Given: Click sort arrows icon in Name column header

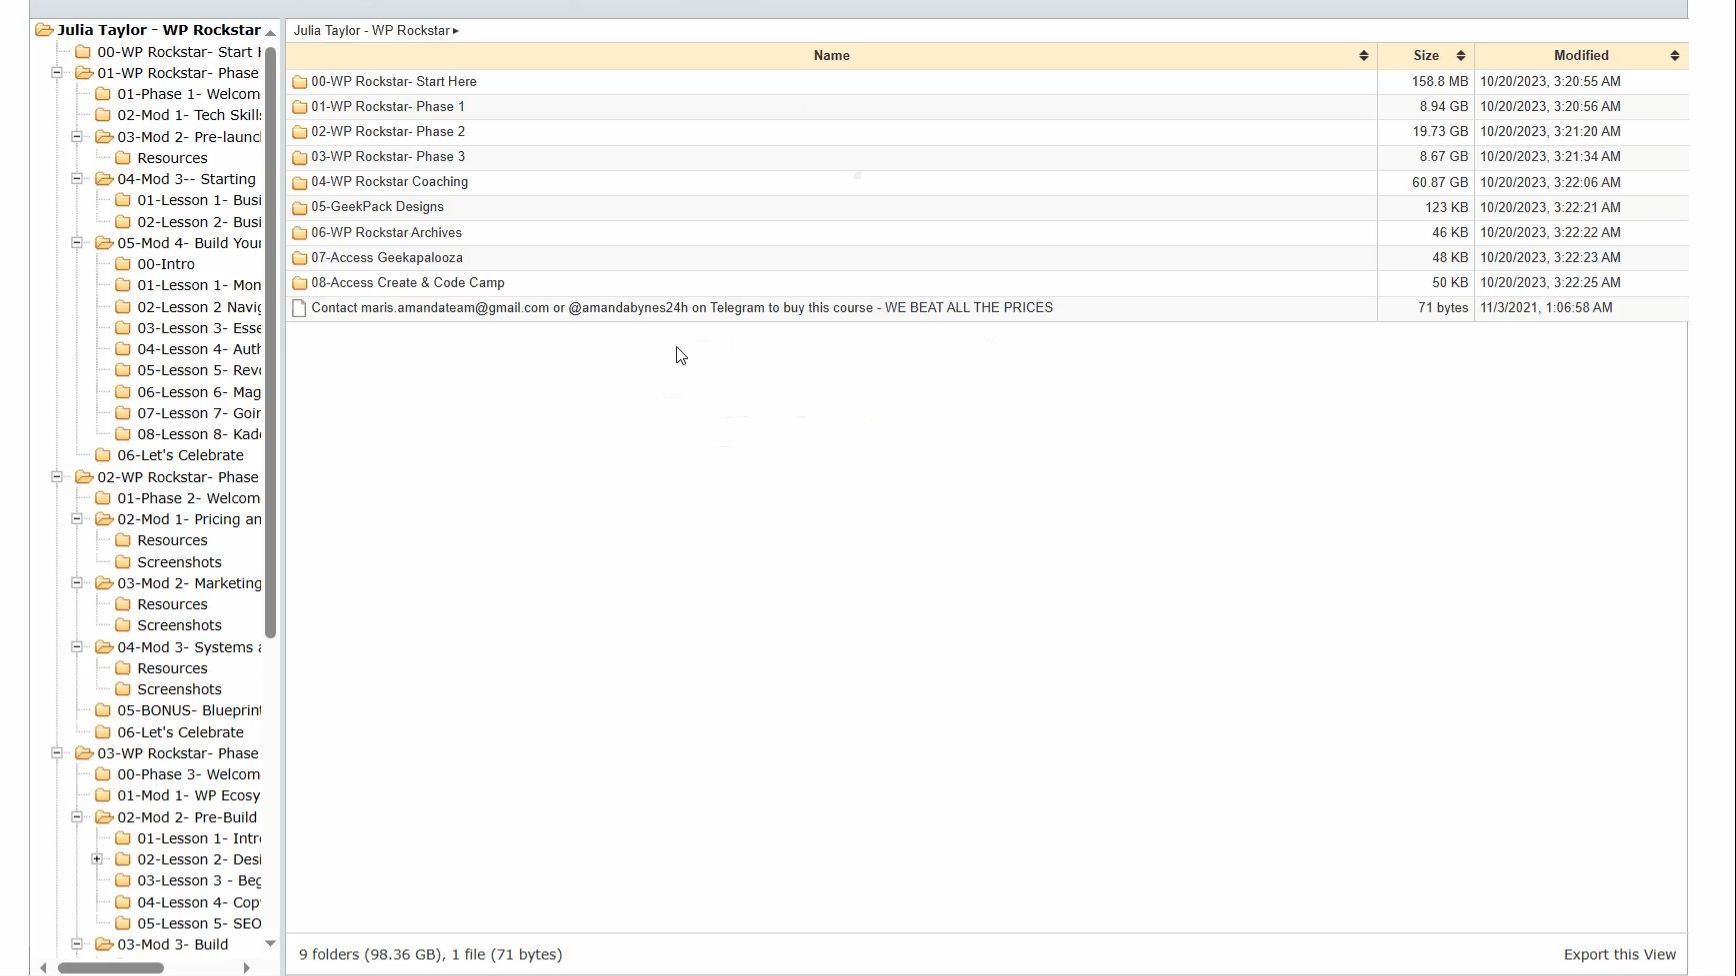Looking at the screenshot, I should pyautogui.click(x=1363, y=56).
